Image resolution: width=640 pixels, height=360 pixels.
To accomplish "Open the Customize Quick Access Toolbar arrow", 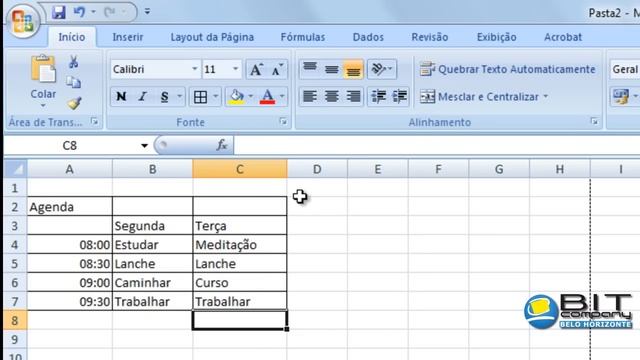I will pos(147,12).
